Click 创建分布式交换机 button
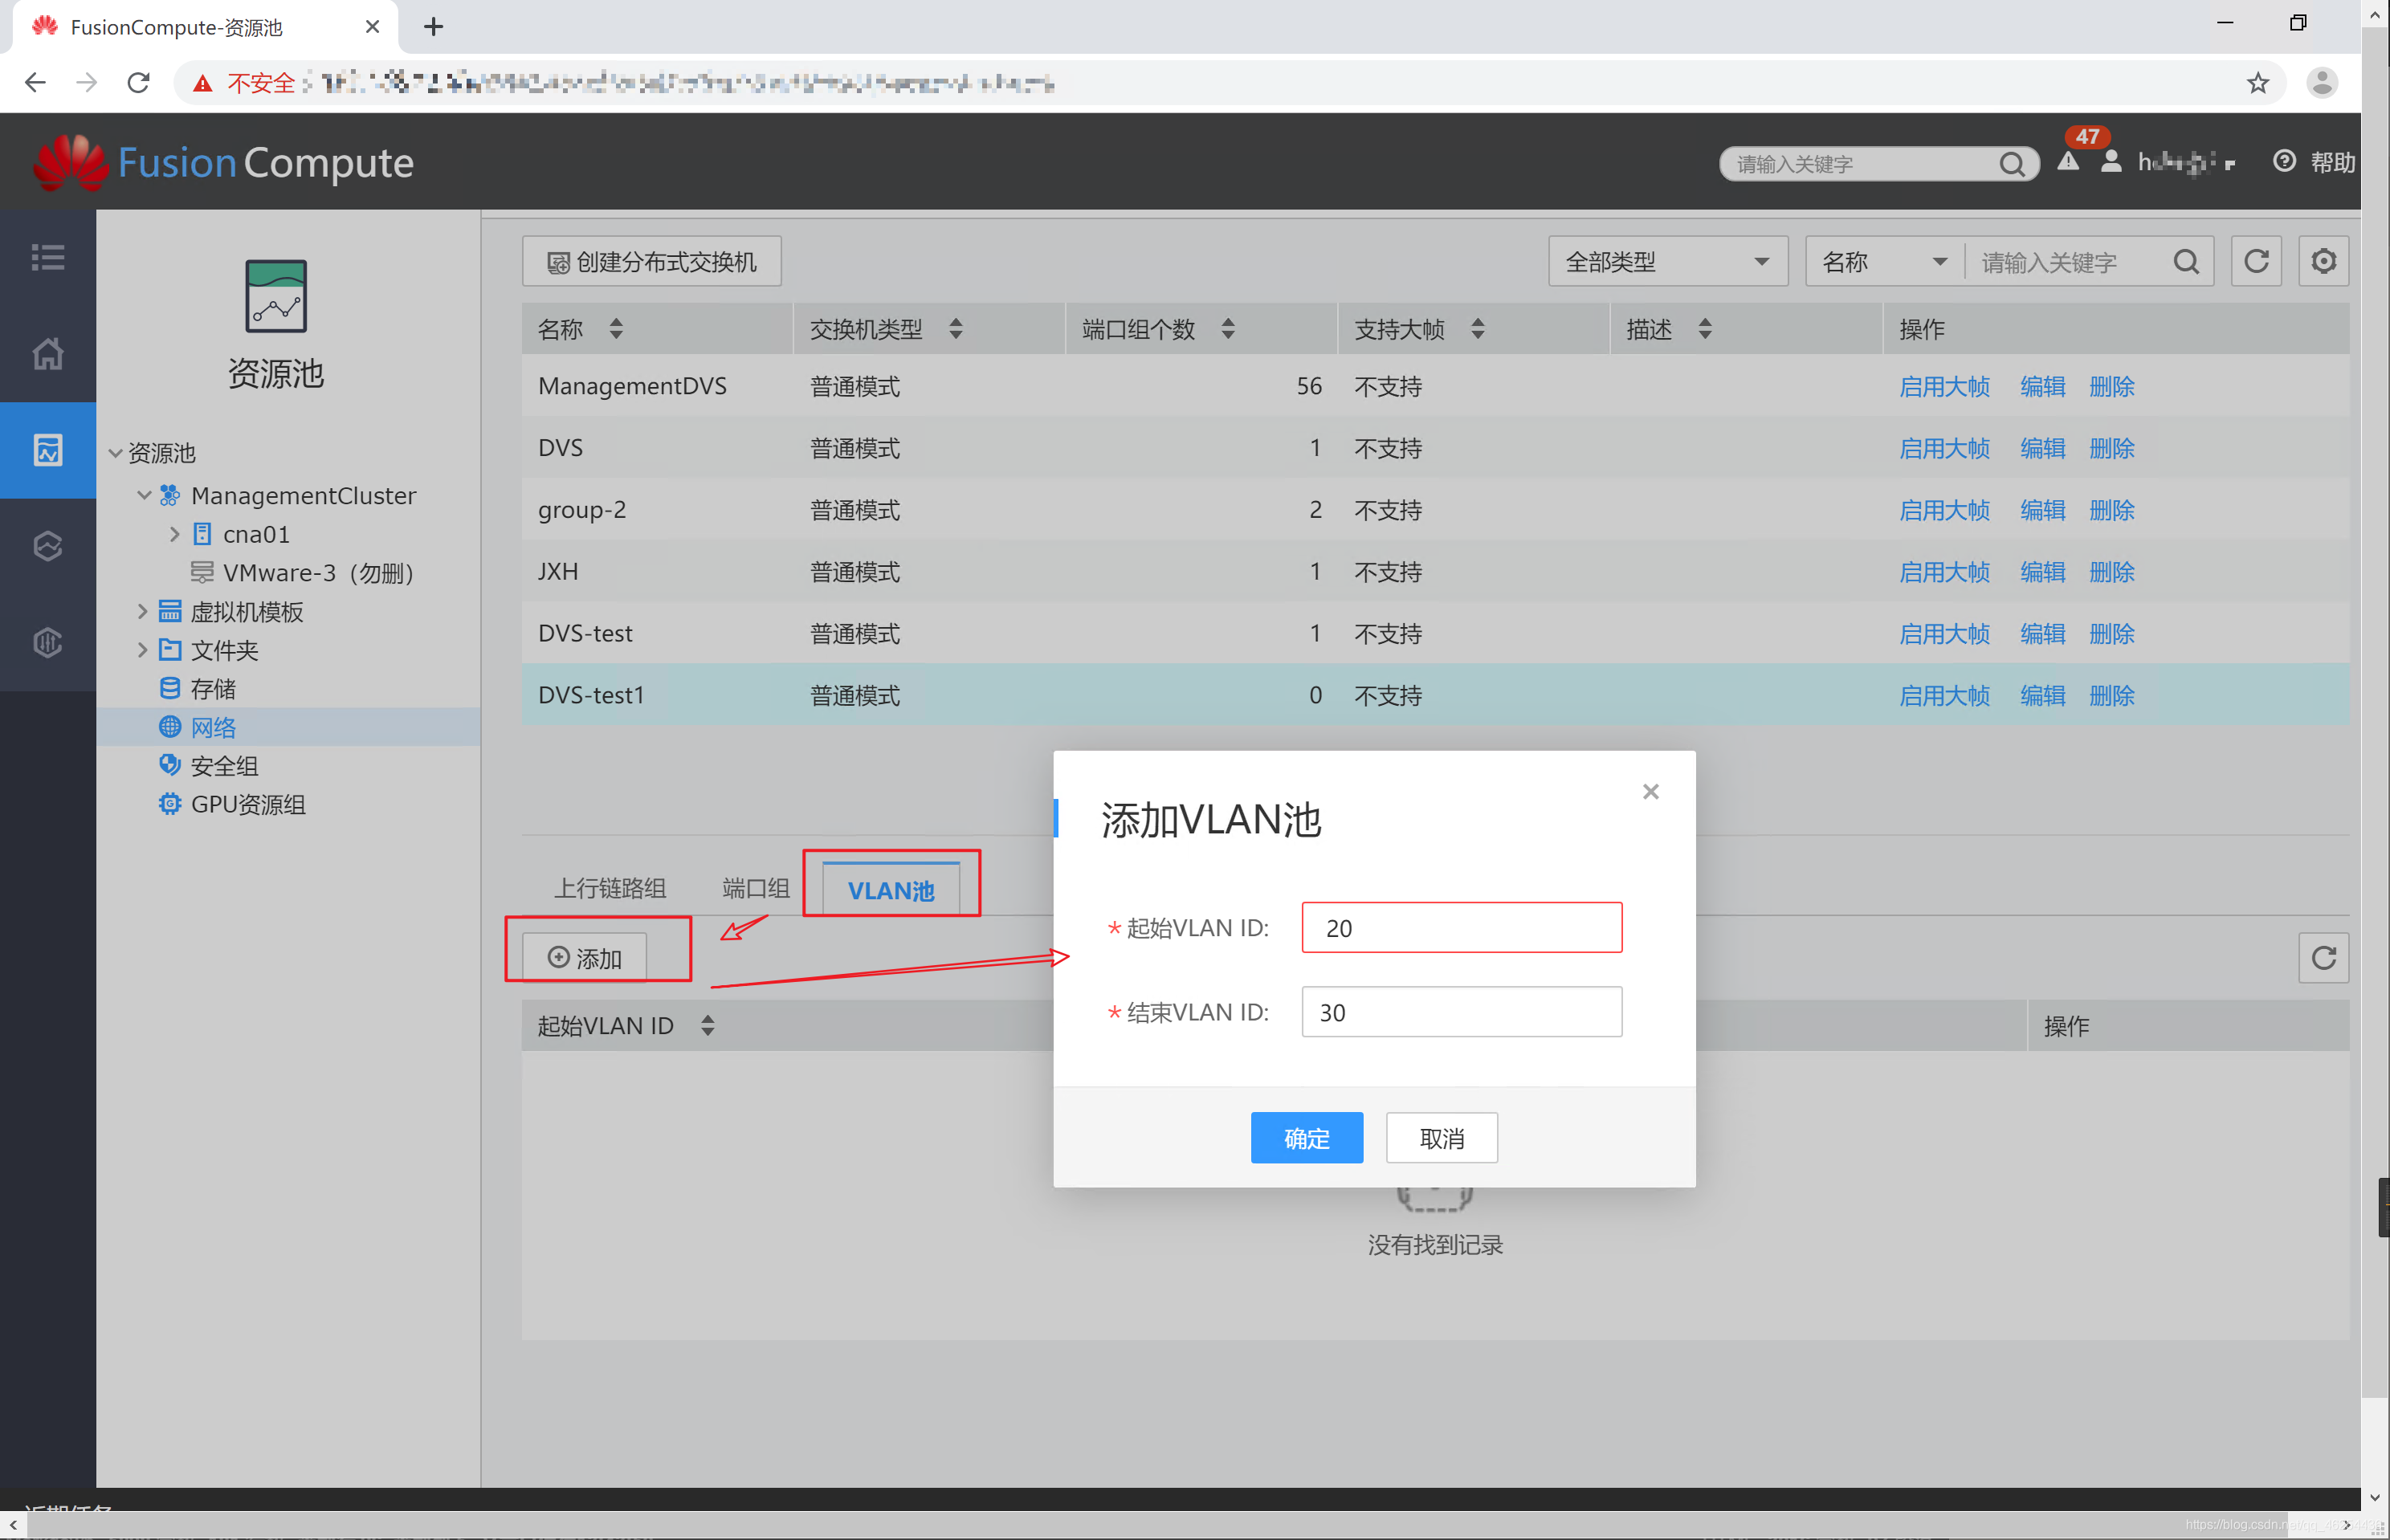 pos(652,262)
